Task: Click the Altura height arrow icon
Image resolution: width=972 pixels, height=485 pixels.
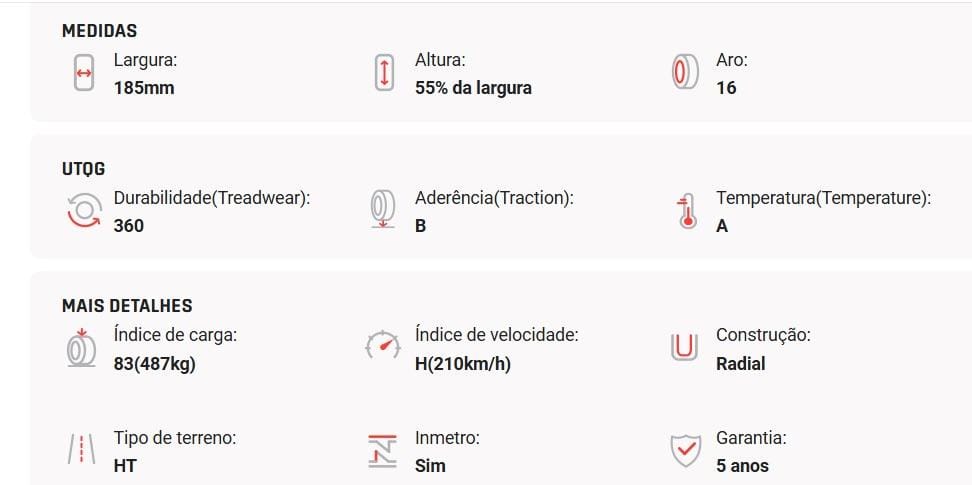Action: [x=384, y=73]
